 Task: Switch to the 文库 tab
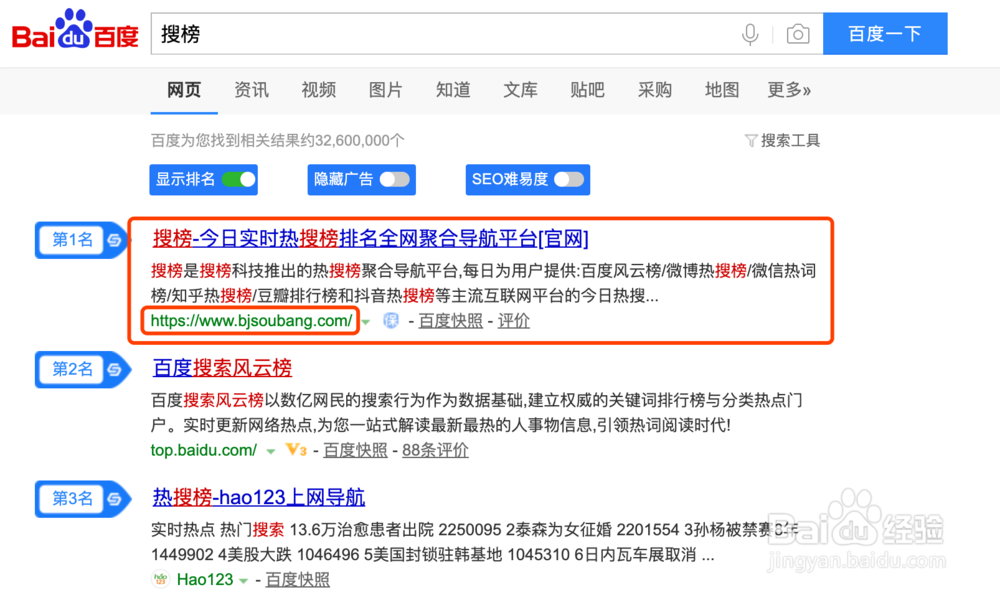[x=520, y=90]
